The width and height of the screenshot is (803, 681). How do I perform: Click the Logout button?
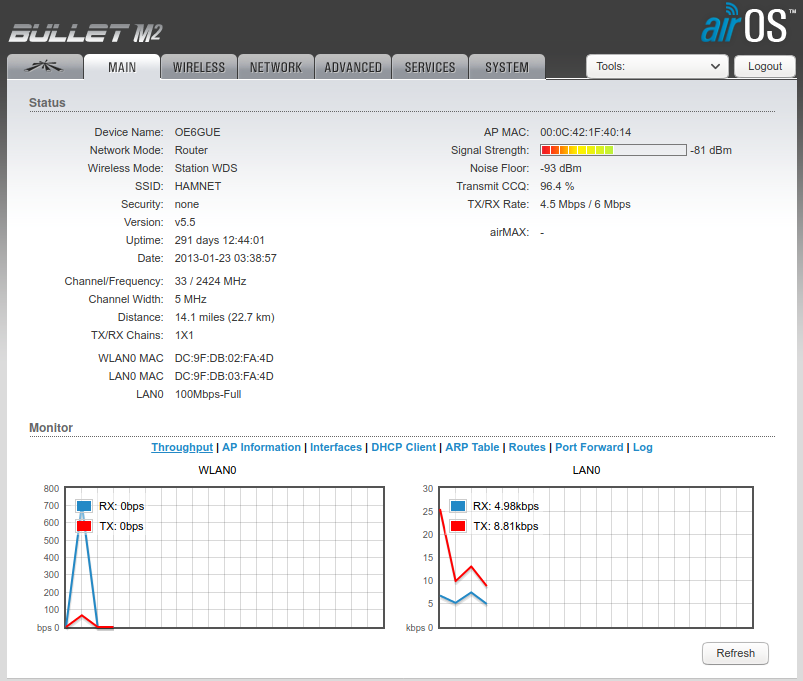click(765, 67)
